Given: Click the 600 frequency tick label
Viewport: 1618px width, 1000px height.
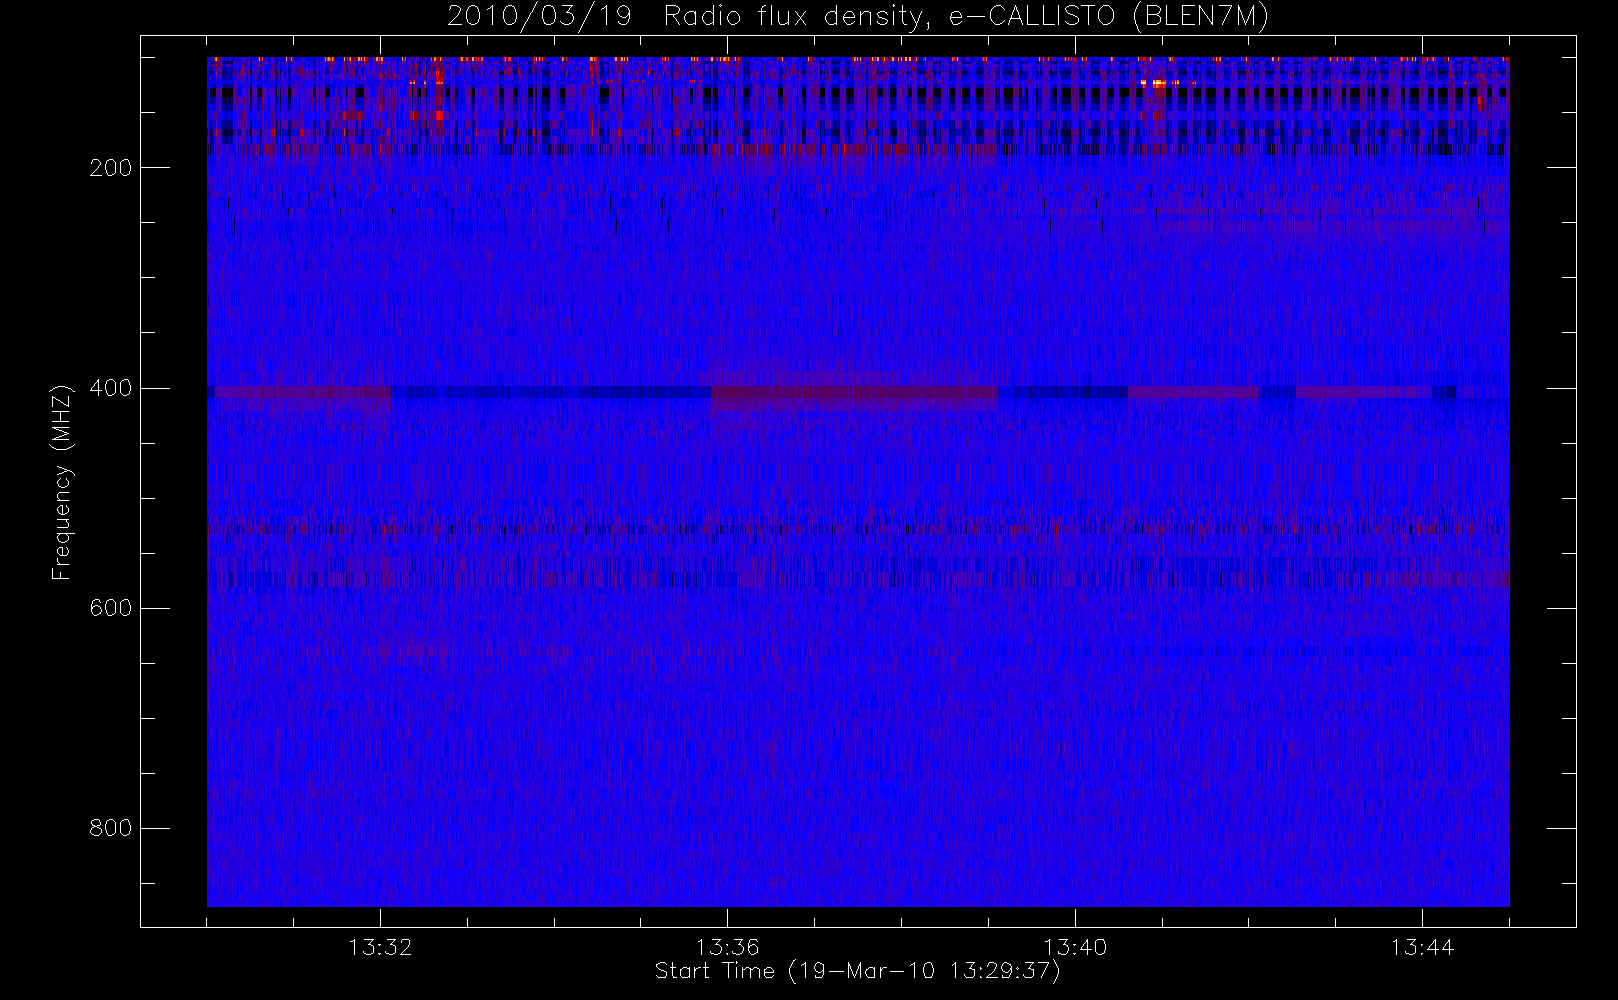Looking at the screenshot, I should tap(110, 608).
